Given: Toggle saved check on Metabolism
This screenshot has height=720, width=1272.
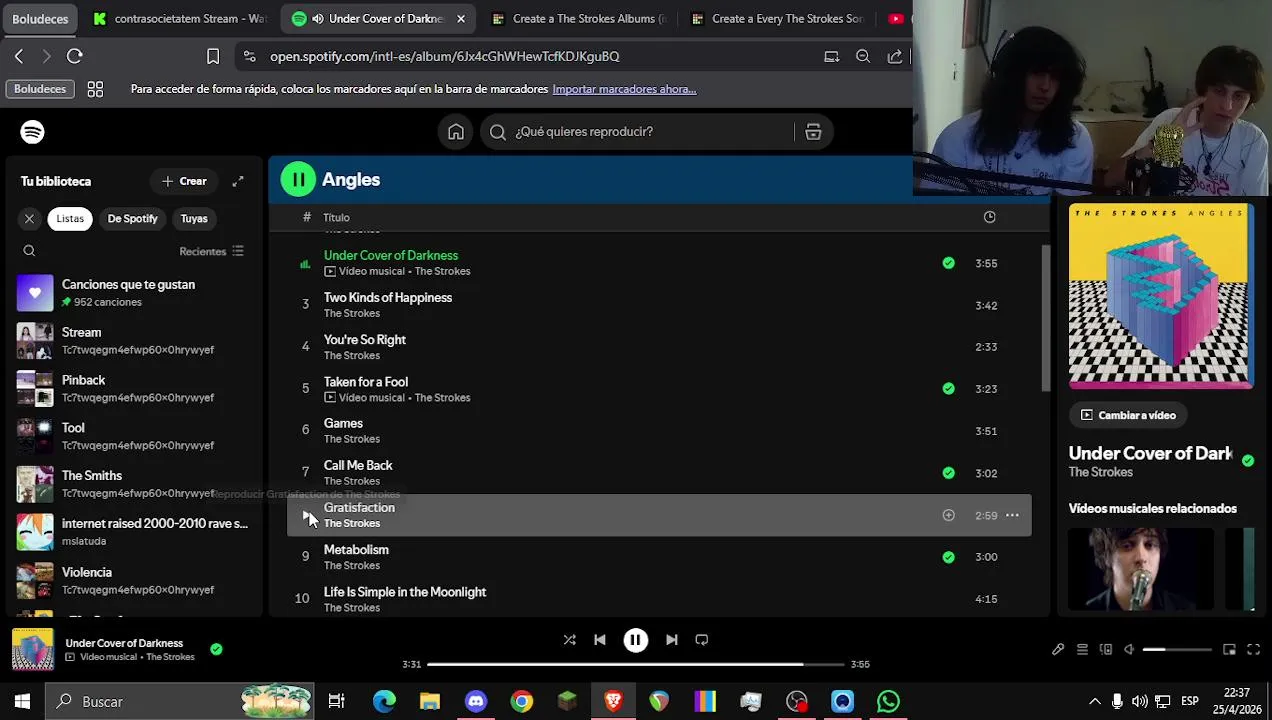Looking at the screenshot, I should point(948,557).
